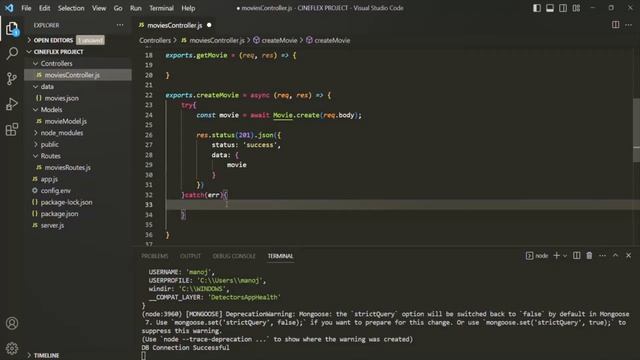Click the Explorer more actions ellipsis
This screenshot has width=640, height=360.
pos(120,25)
